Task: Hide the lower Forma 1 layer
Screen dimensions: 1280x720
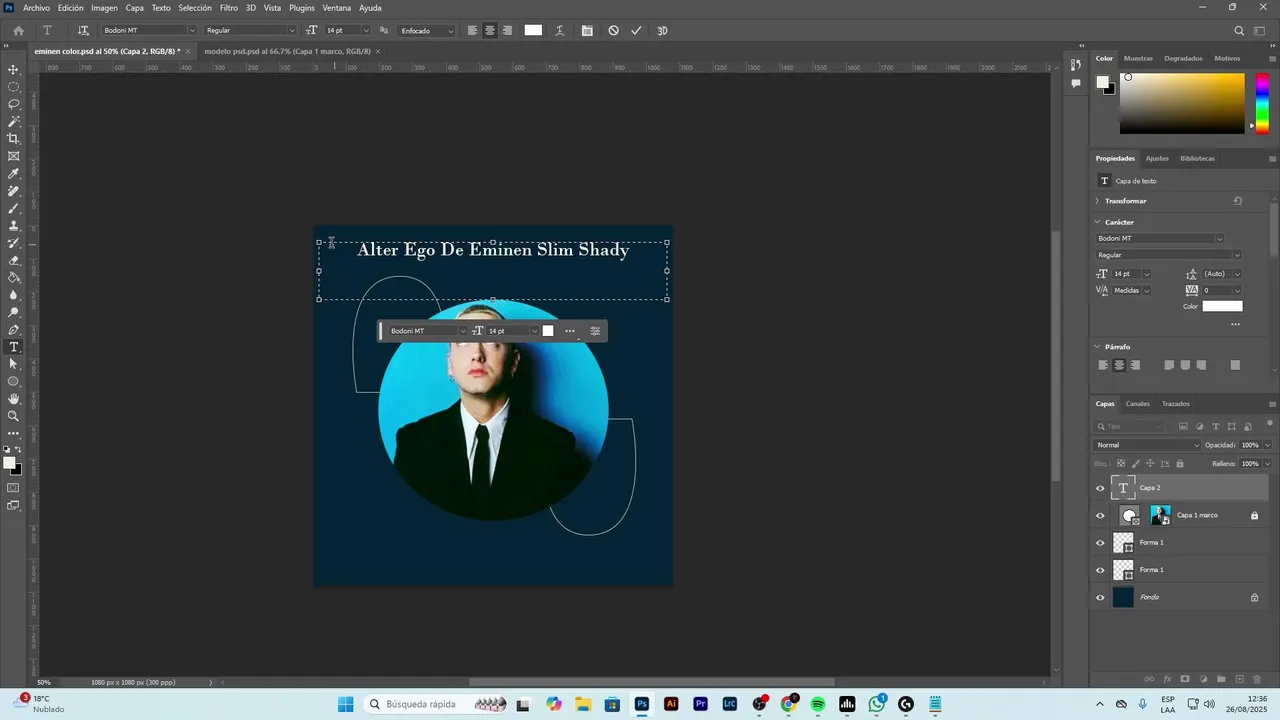Action: click(x=1100, y=570)
